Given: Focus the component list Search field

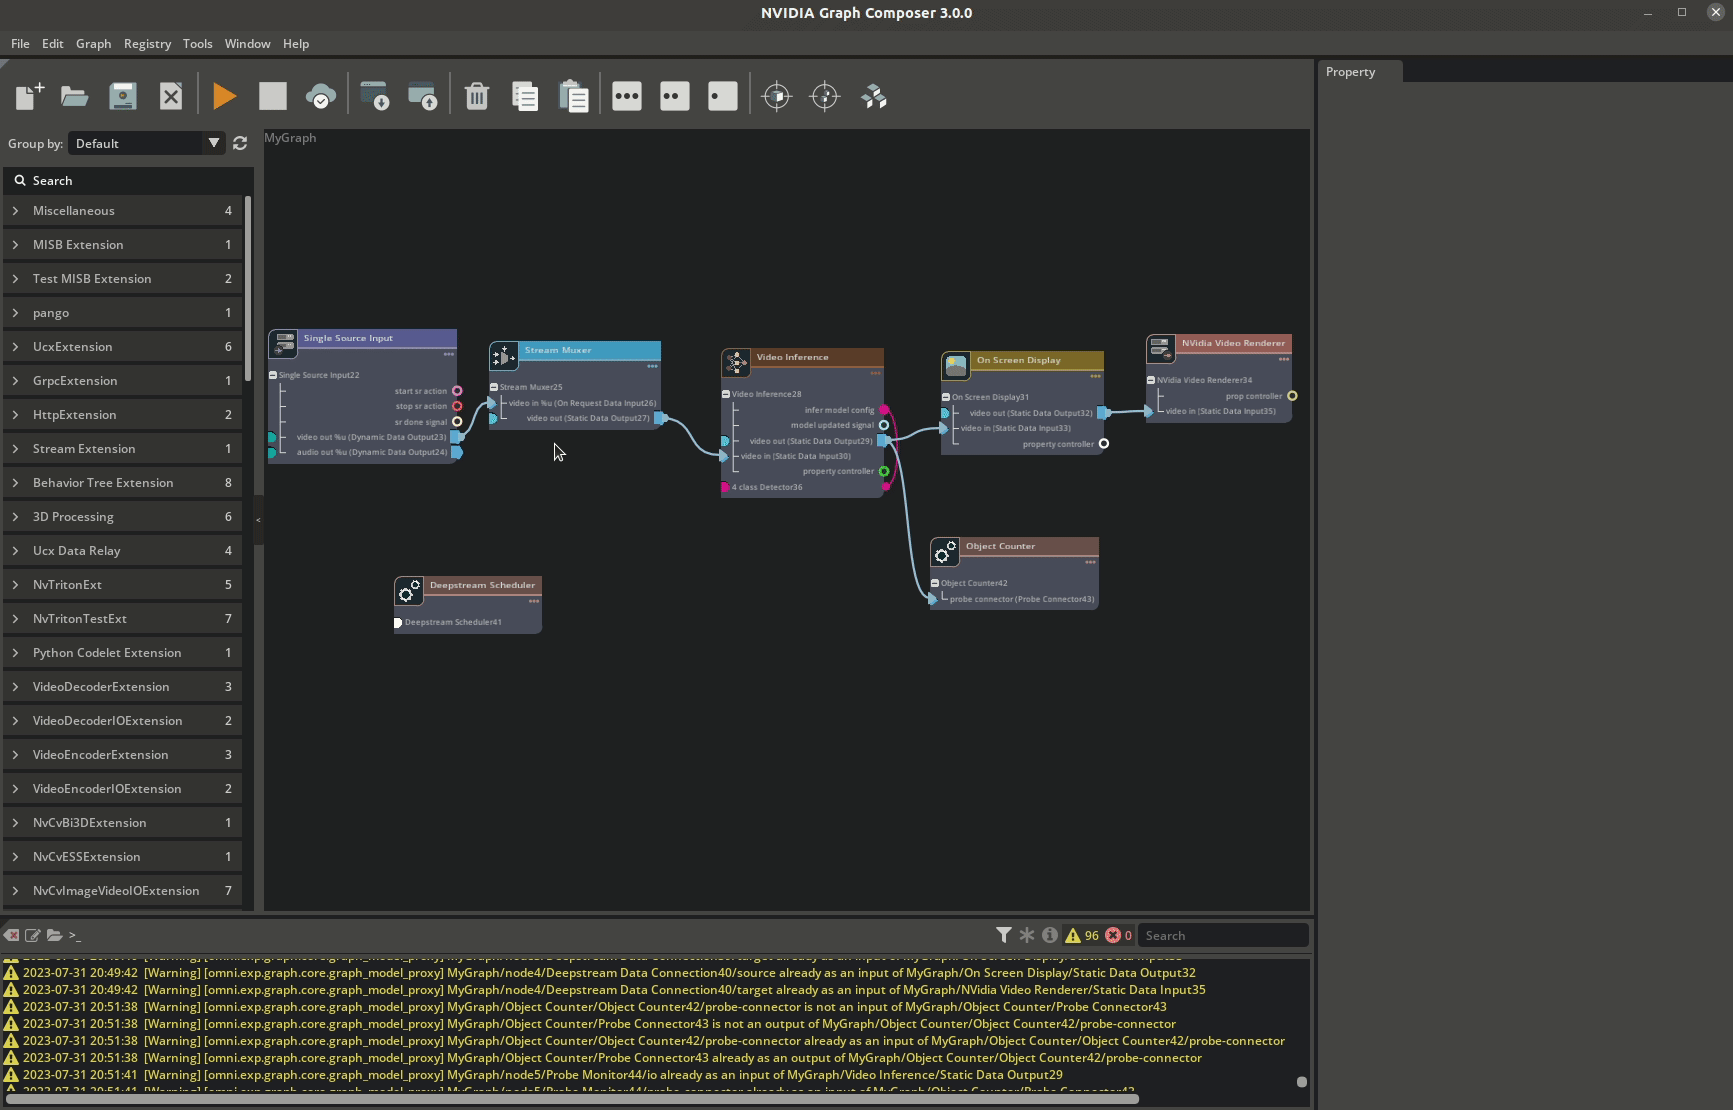Looking at the screenshot, I should click(129, 180).
